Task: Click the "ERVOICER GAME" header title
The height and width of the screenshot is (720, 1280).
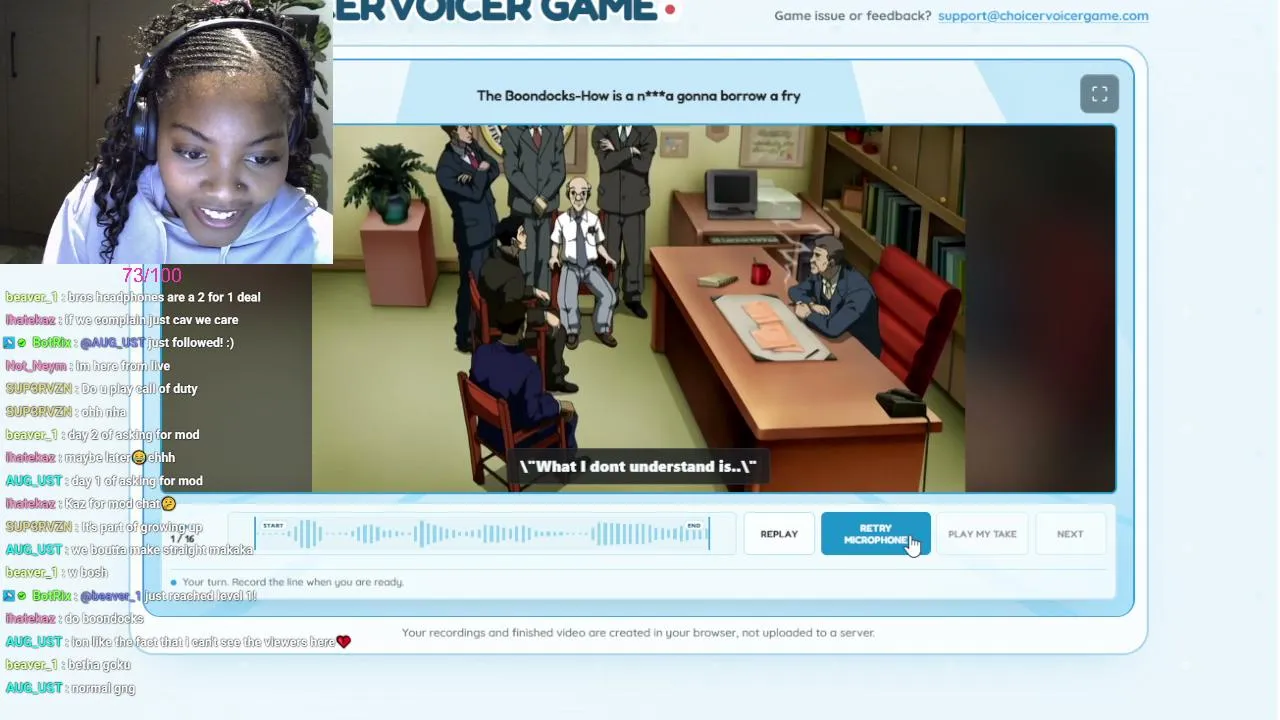Action: pos(495,12)
